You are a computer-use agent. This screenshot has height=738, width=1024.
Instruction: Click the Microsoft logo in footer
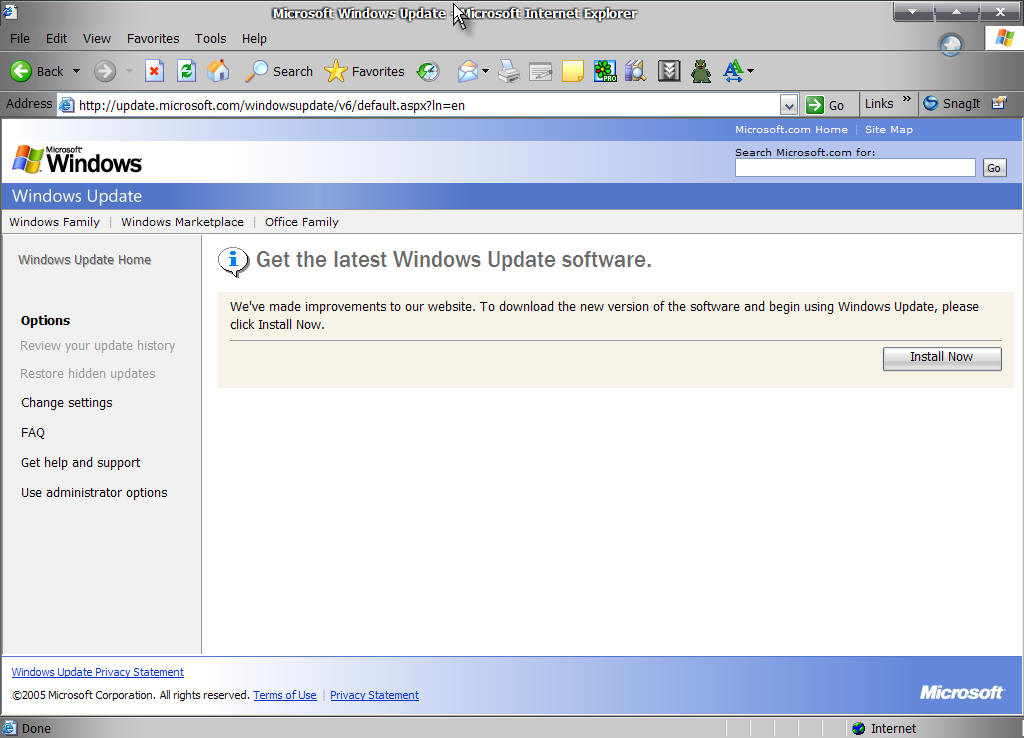[961, 692]
